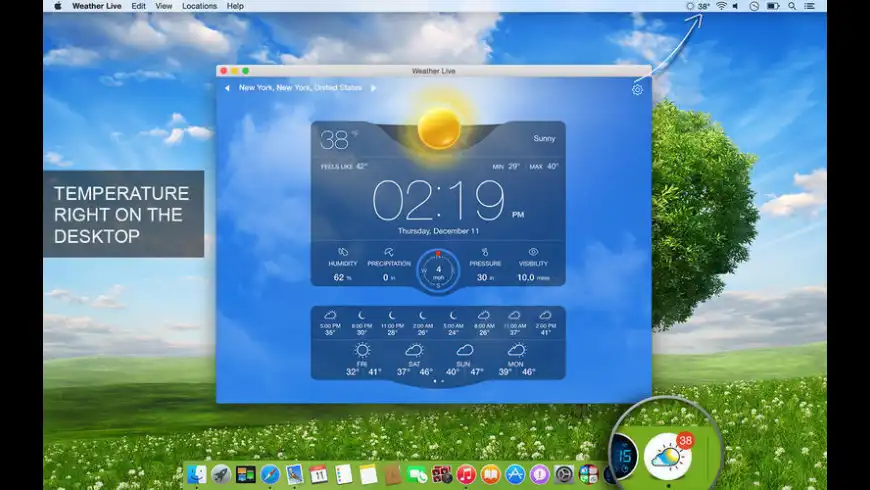Select the MON partly cloudy forecast icon
Screen dimensions: 870x490
pos(517,350)
